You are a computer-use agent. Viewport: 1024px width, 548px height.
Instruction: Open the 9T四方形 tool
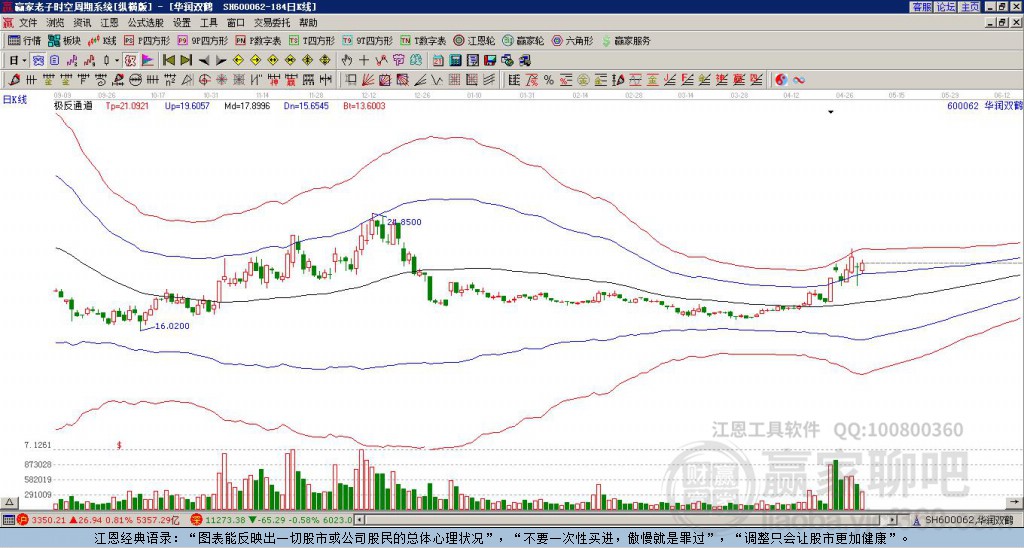368,40
